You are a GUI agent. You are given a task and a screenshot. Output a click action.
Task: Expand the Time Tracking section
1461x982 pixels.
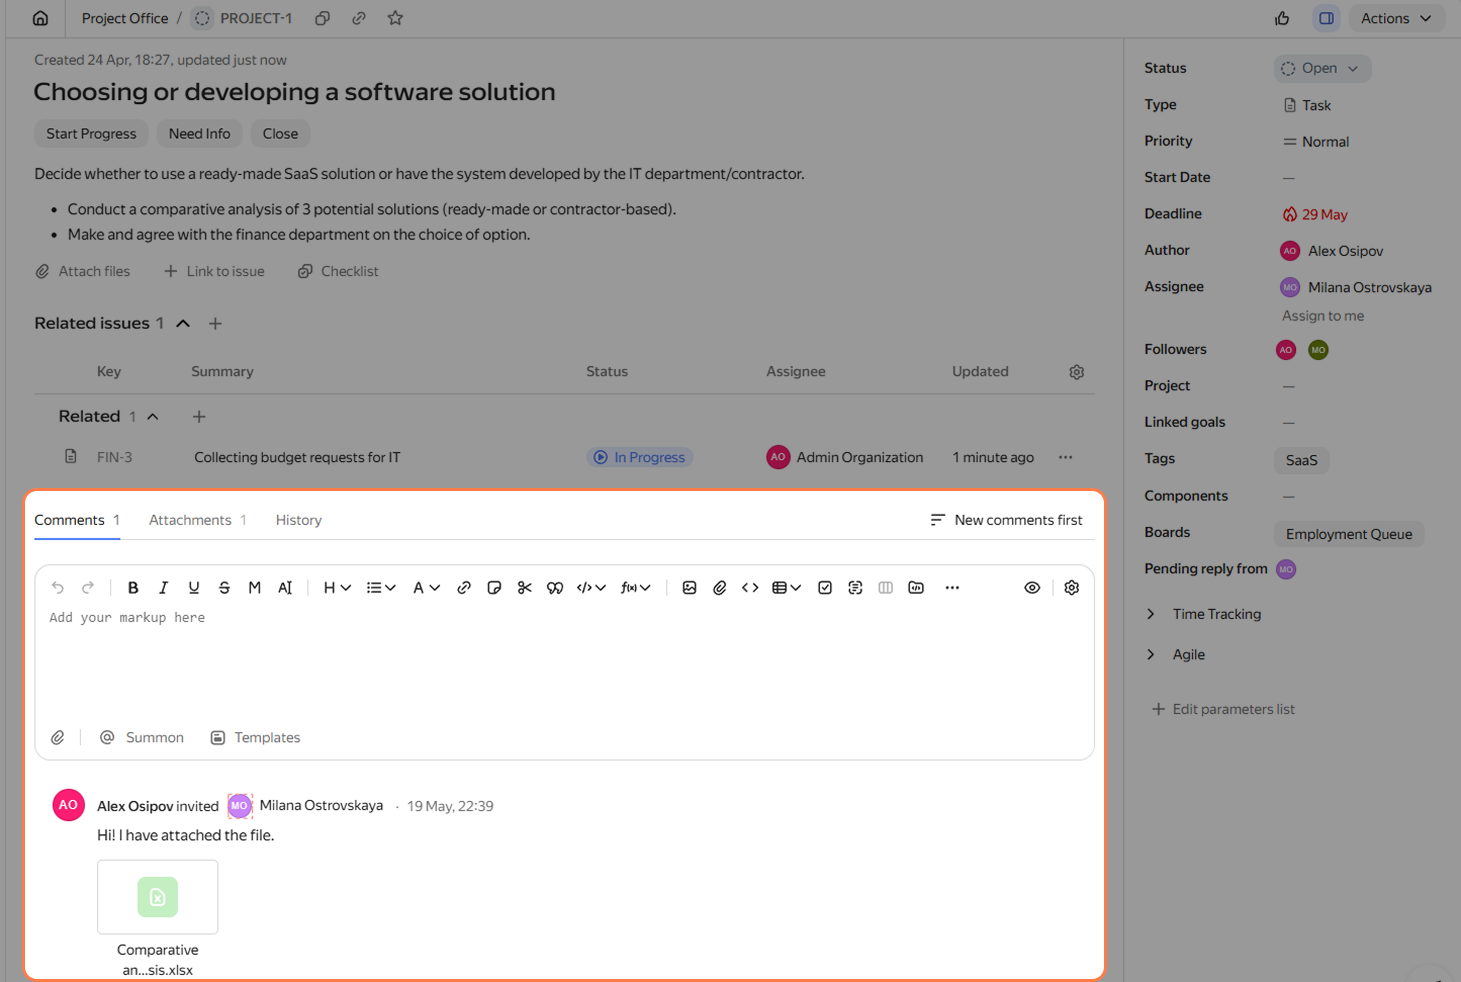tap(1205, 614)
